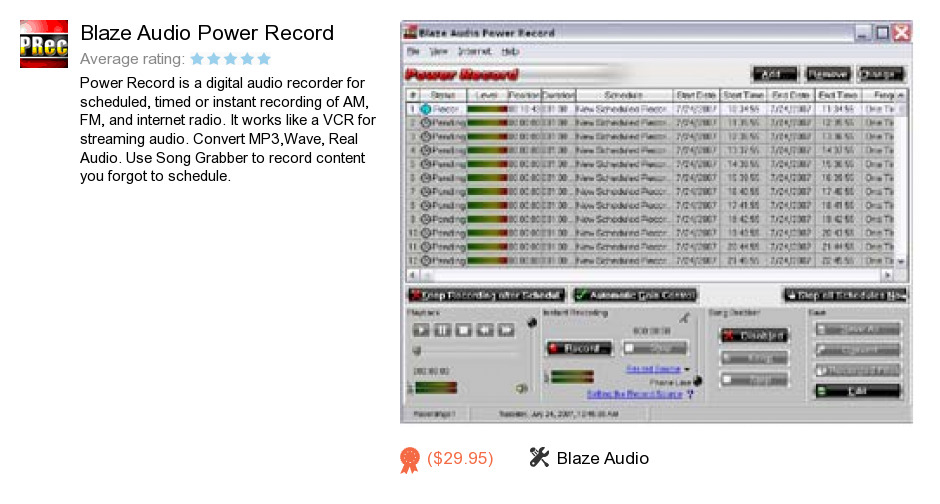Click the Remove schedule button
The height and width of the screenshot is (504, 940).
pyautogui.click(x=828, y=74)
